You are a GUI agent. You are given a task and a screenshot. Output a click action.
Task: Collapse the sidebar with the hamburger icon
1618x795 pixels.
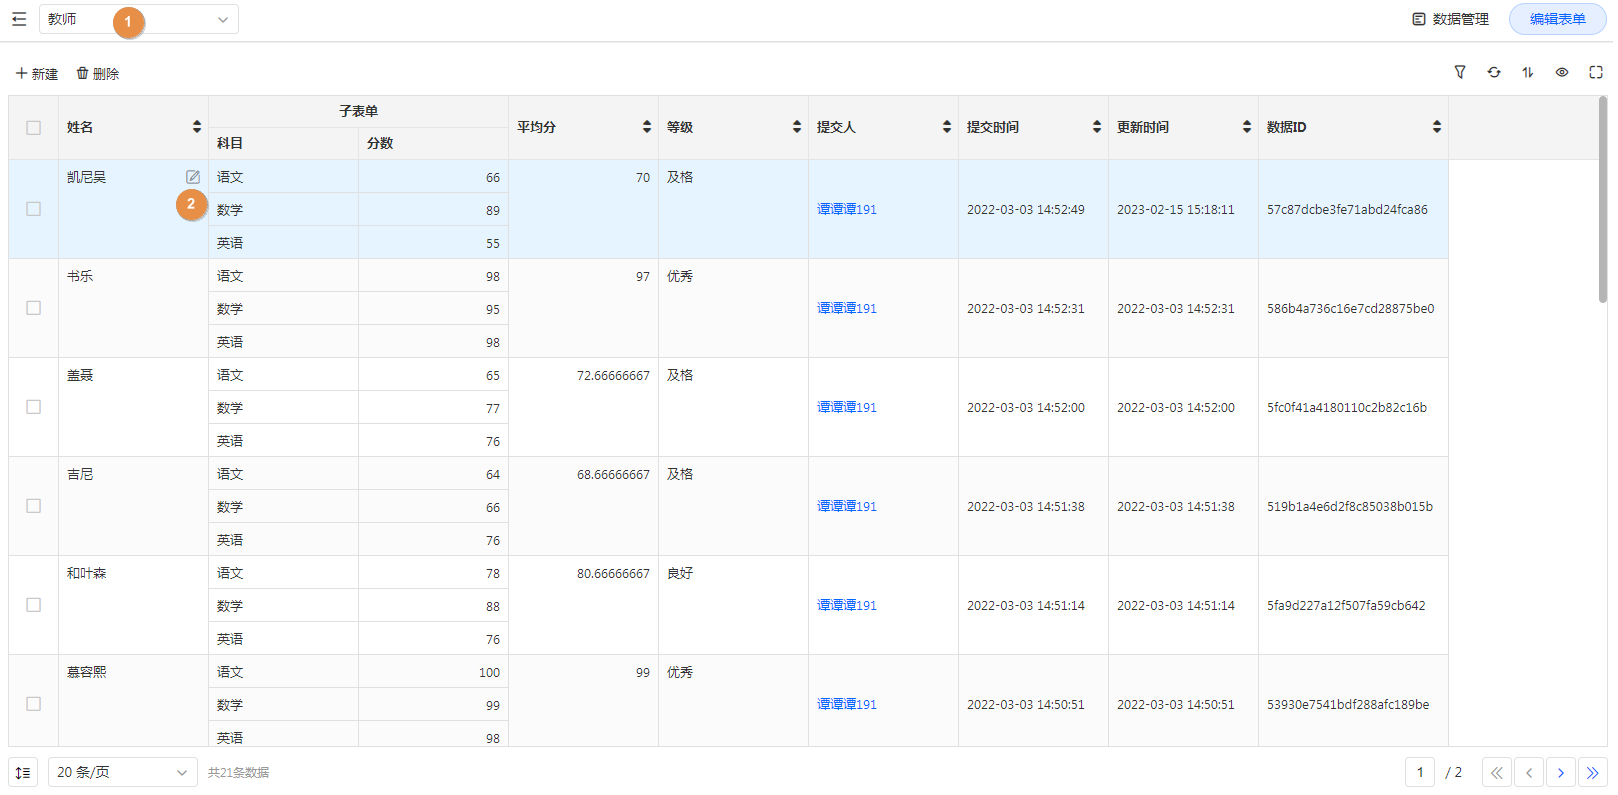(19, 19)
